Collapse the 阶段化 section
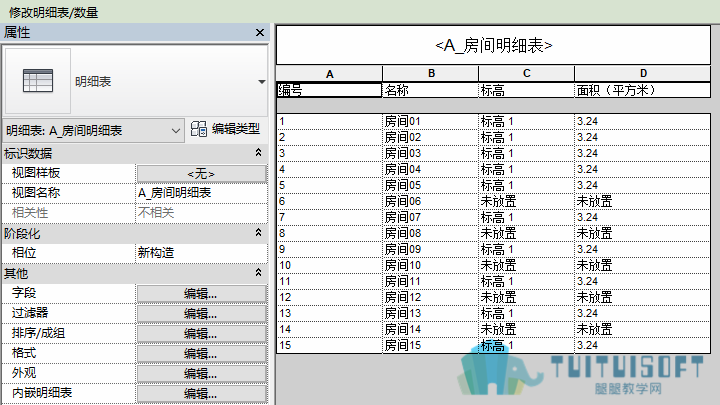The width and height of the screenshot is (720, 405). [259, 233]
